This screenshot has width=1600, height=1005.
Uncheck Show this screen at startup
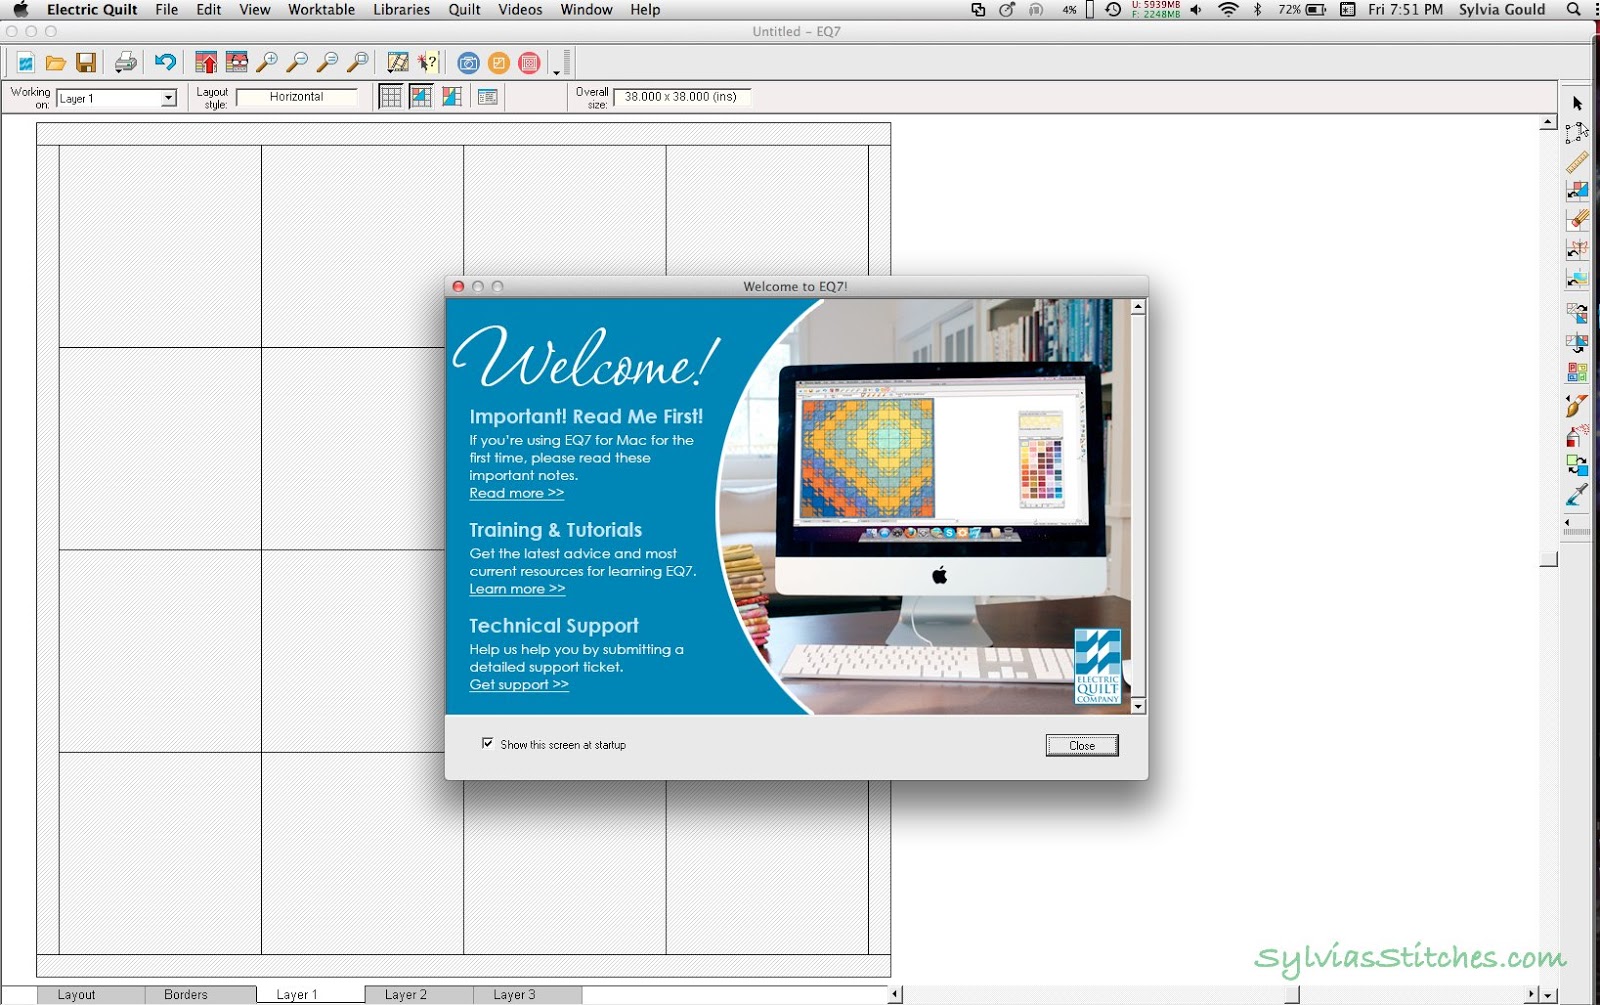[487, 743]
